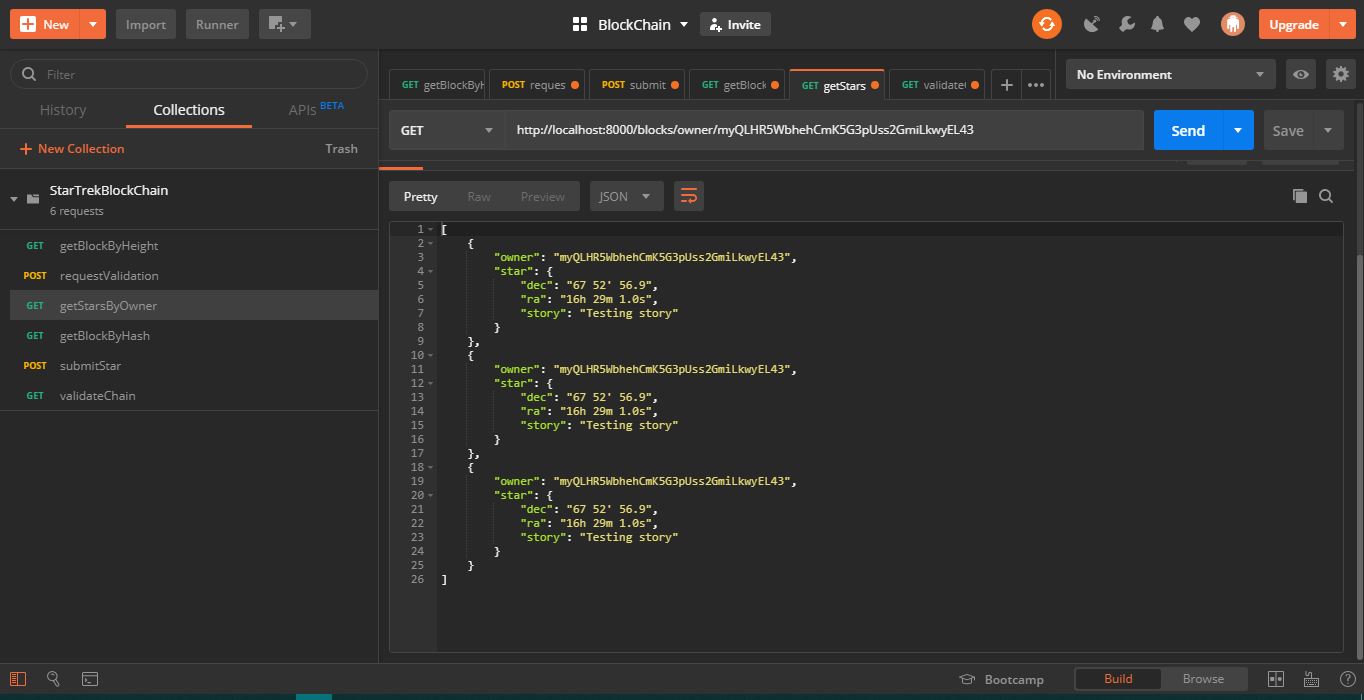
Task: Toggle the sidebar icon in the status bar
Action: tap(18, 678)
